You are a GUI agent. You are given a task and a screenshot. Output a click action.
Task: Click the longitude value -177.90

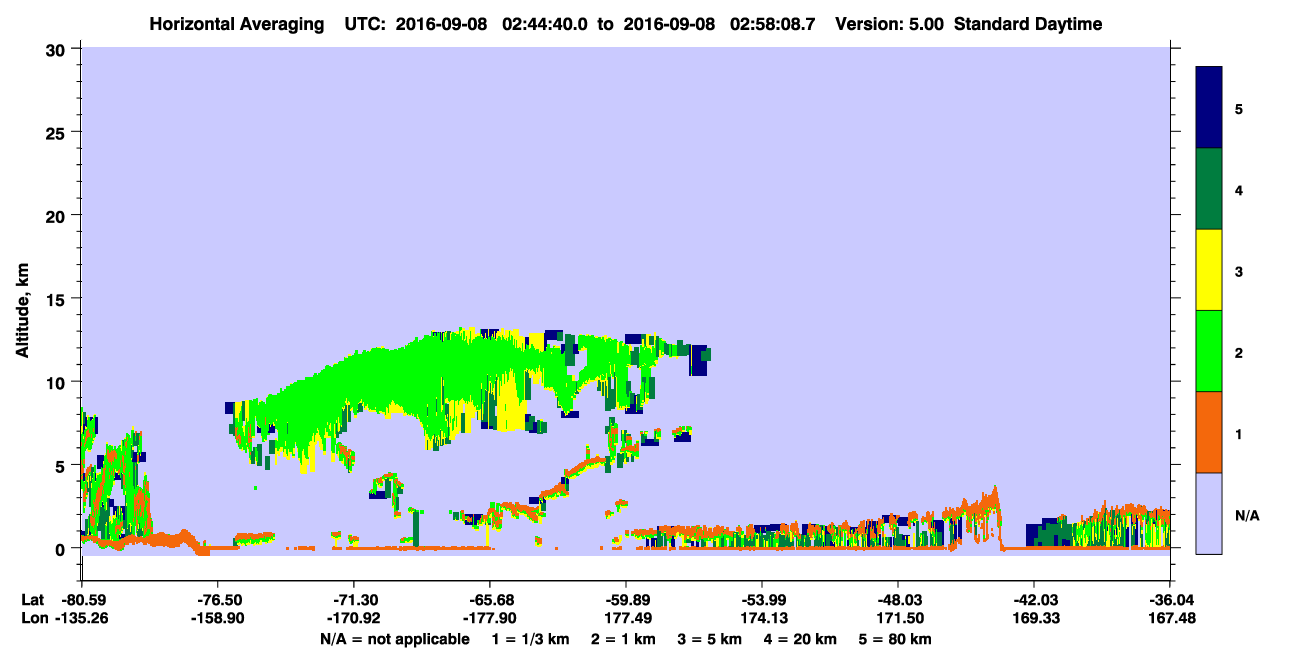tap(490, 618)
